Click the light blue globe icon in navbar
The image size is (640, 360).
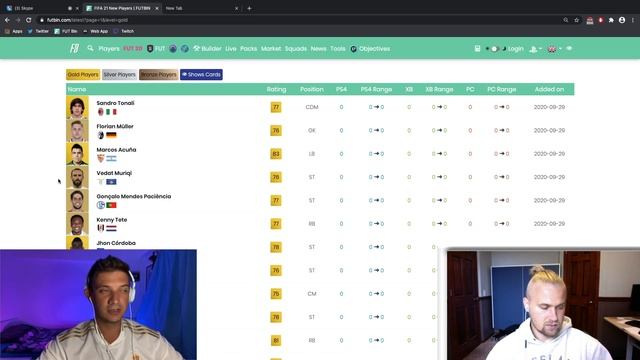click(x=185, y=49)
